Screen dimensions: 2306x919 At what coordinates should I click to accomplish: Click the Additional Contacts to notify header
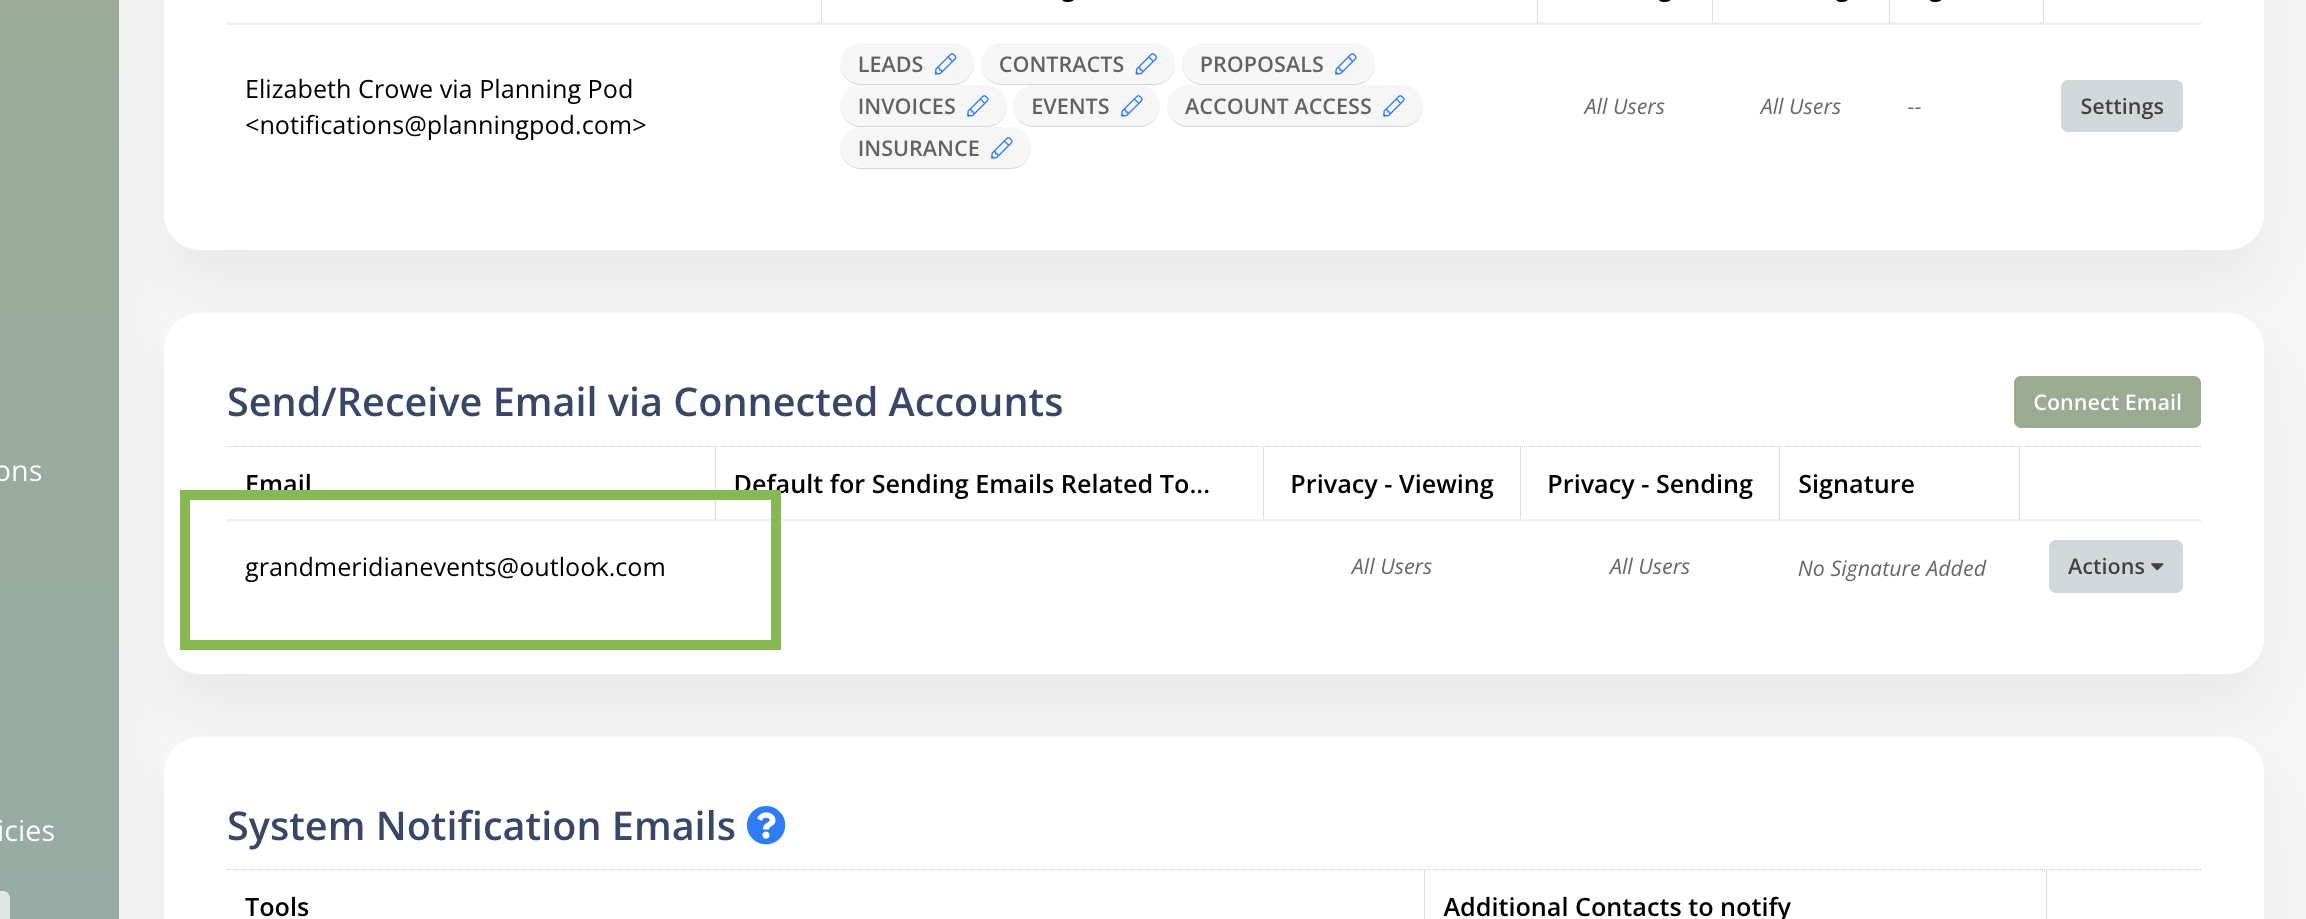1616,906
